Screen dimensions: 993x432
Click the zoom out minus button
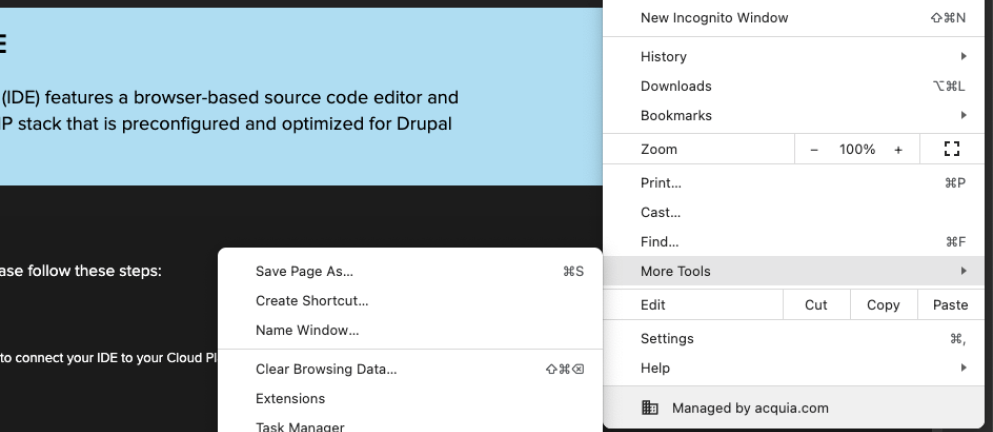(814, 150)
